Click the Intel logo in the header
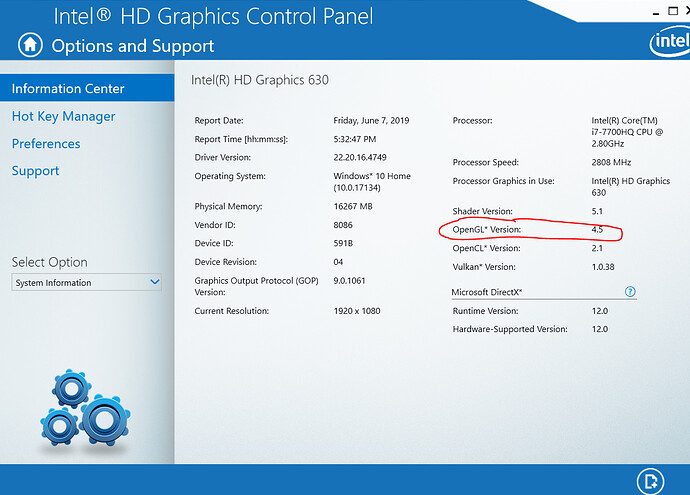The image size is (690, 495). (x=670, y=41)
